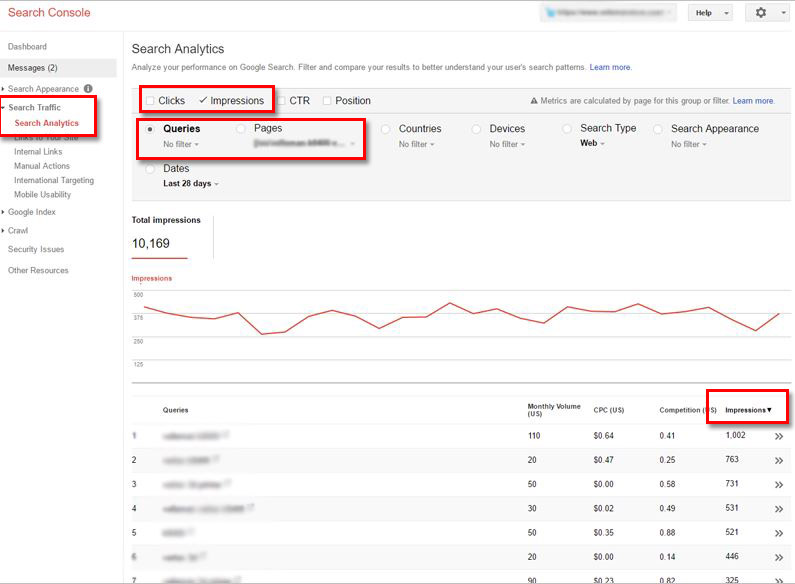The width and height of the screenshot is (795, 584).
Task: Open details arrows for the 521 impressions row
Action: click(x=779, y=533)
